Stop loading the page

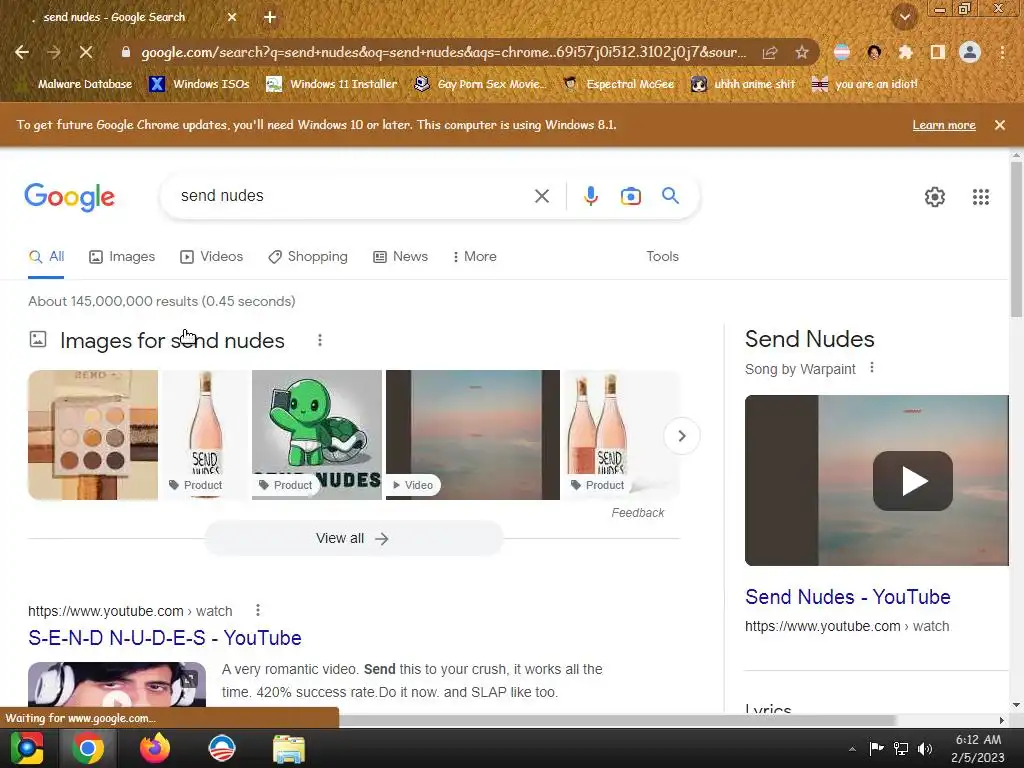click(86, 52)
